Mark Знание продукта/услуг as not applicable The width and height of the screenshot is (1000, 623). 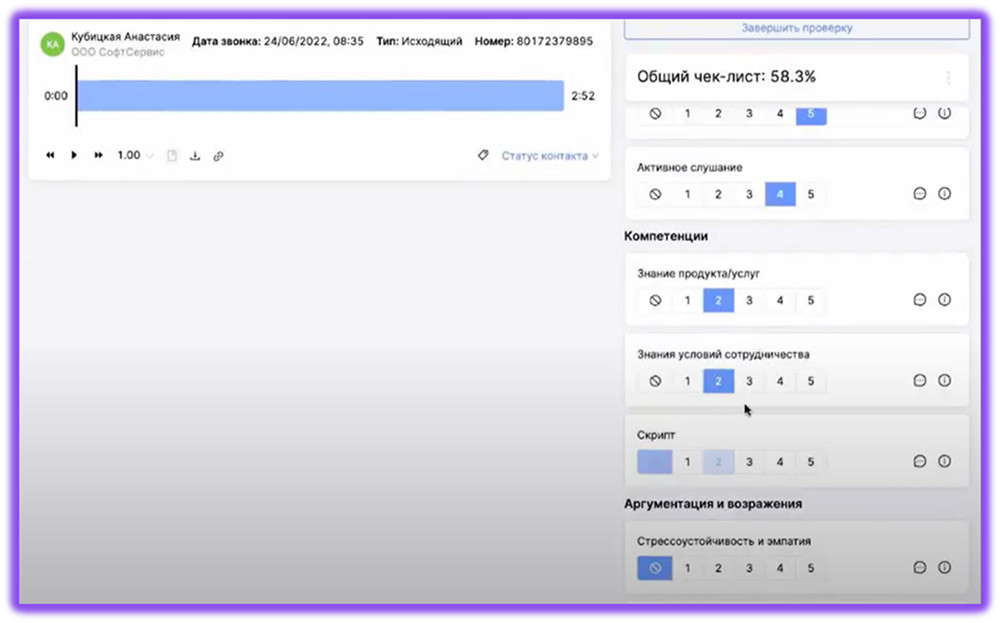coord(655,300)
